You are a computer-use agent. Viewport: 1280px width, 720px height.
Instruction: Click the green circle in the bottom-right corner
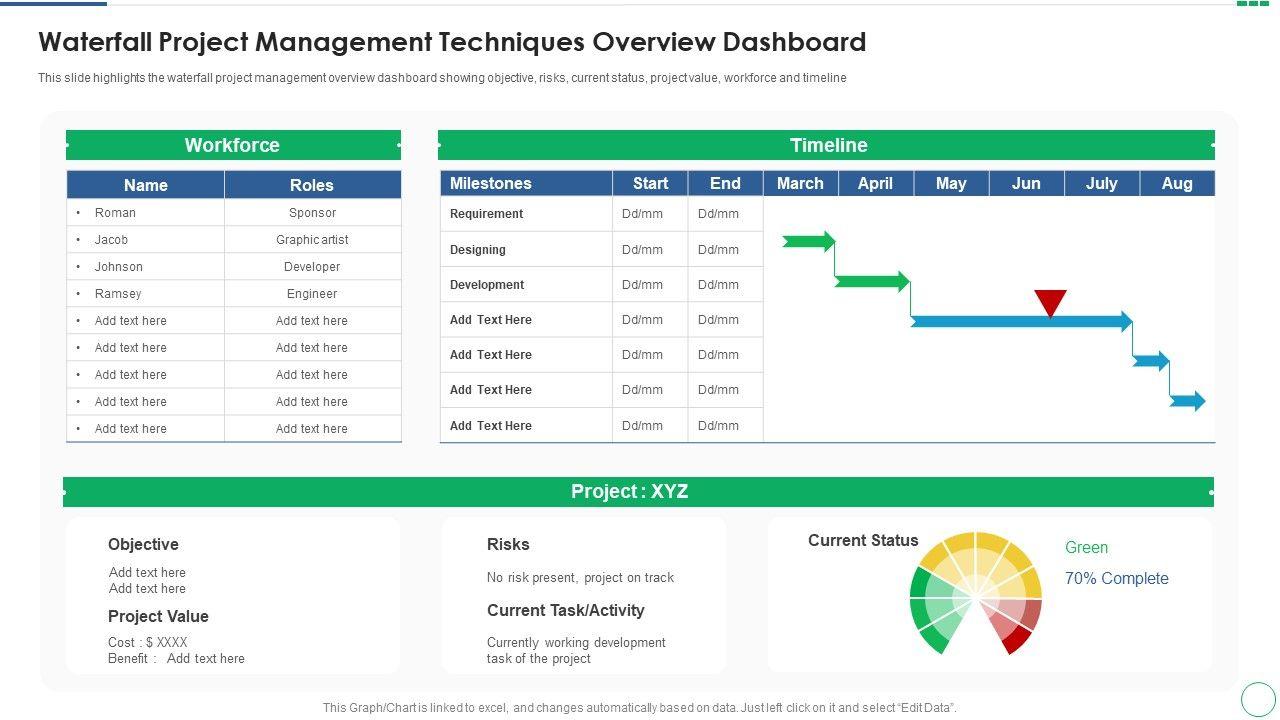click(1258, 698)
